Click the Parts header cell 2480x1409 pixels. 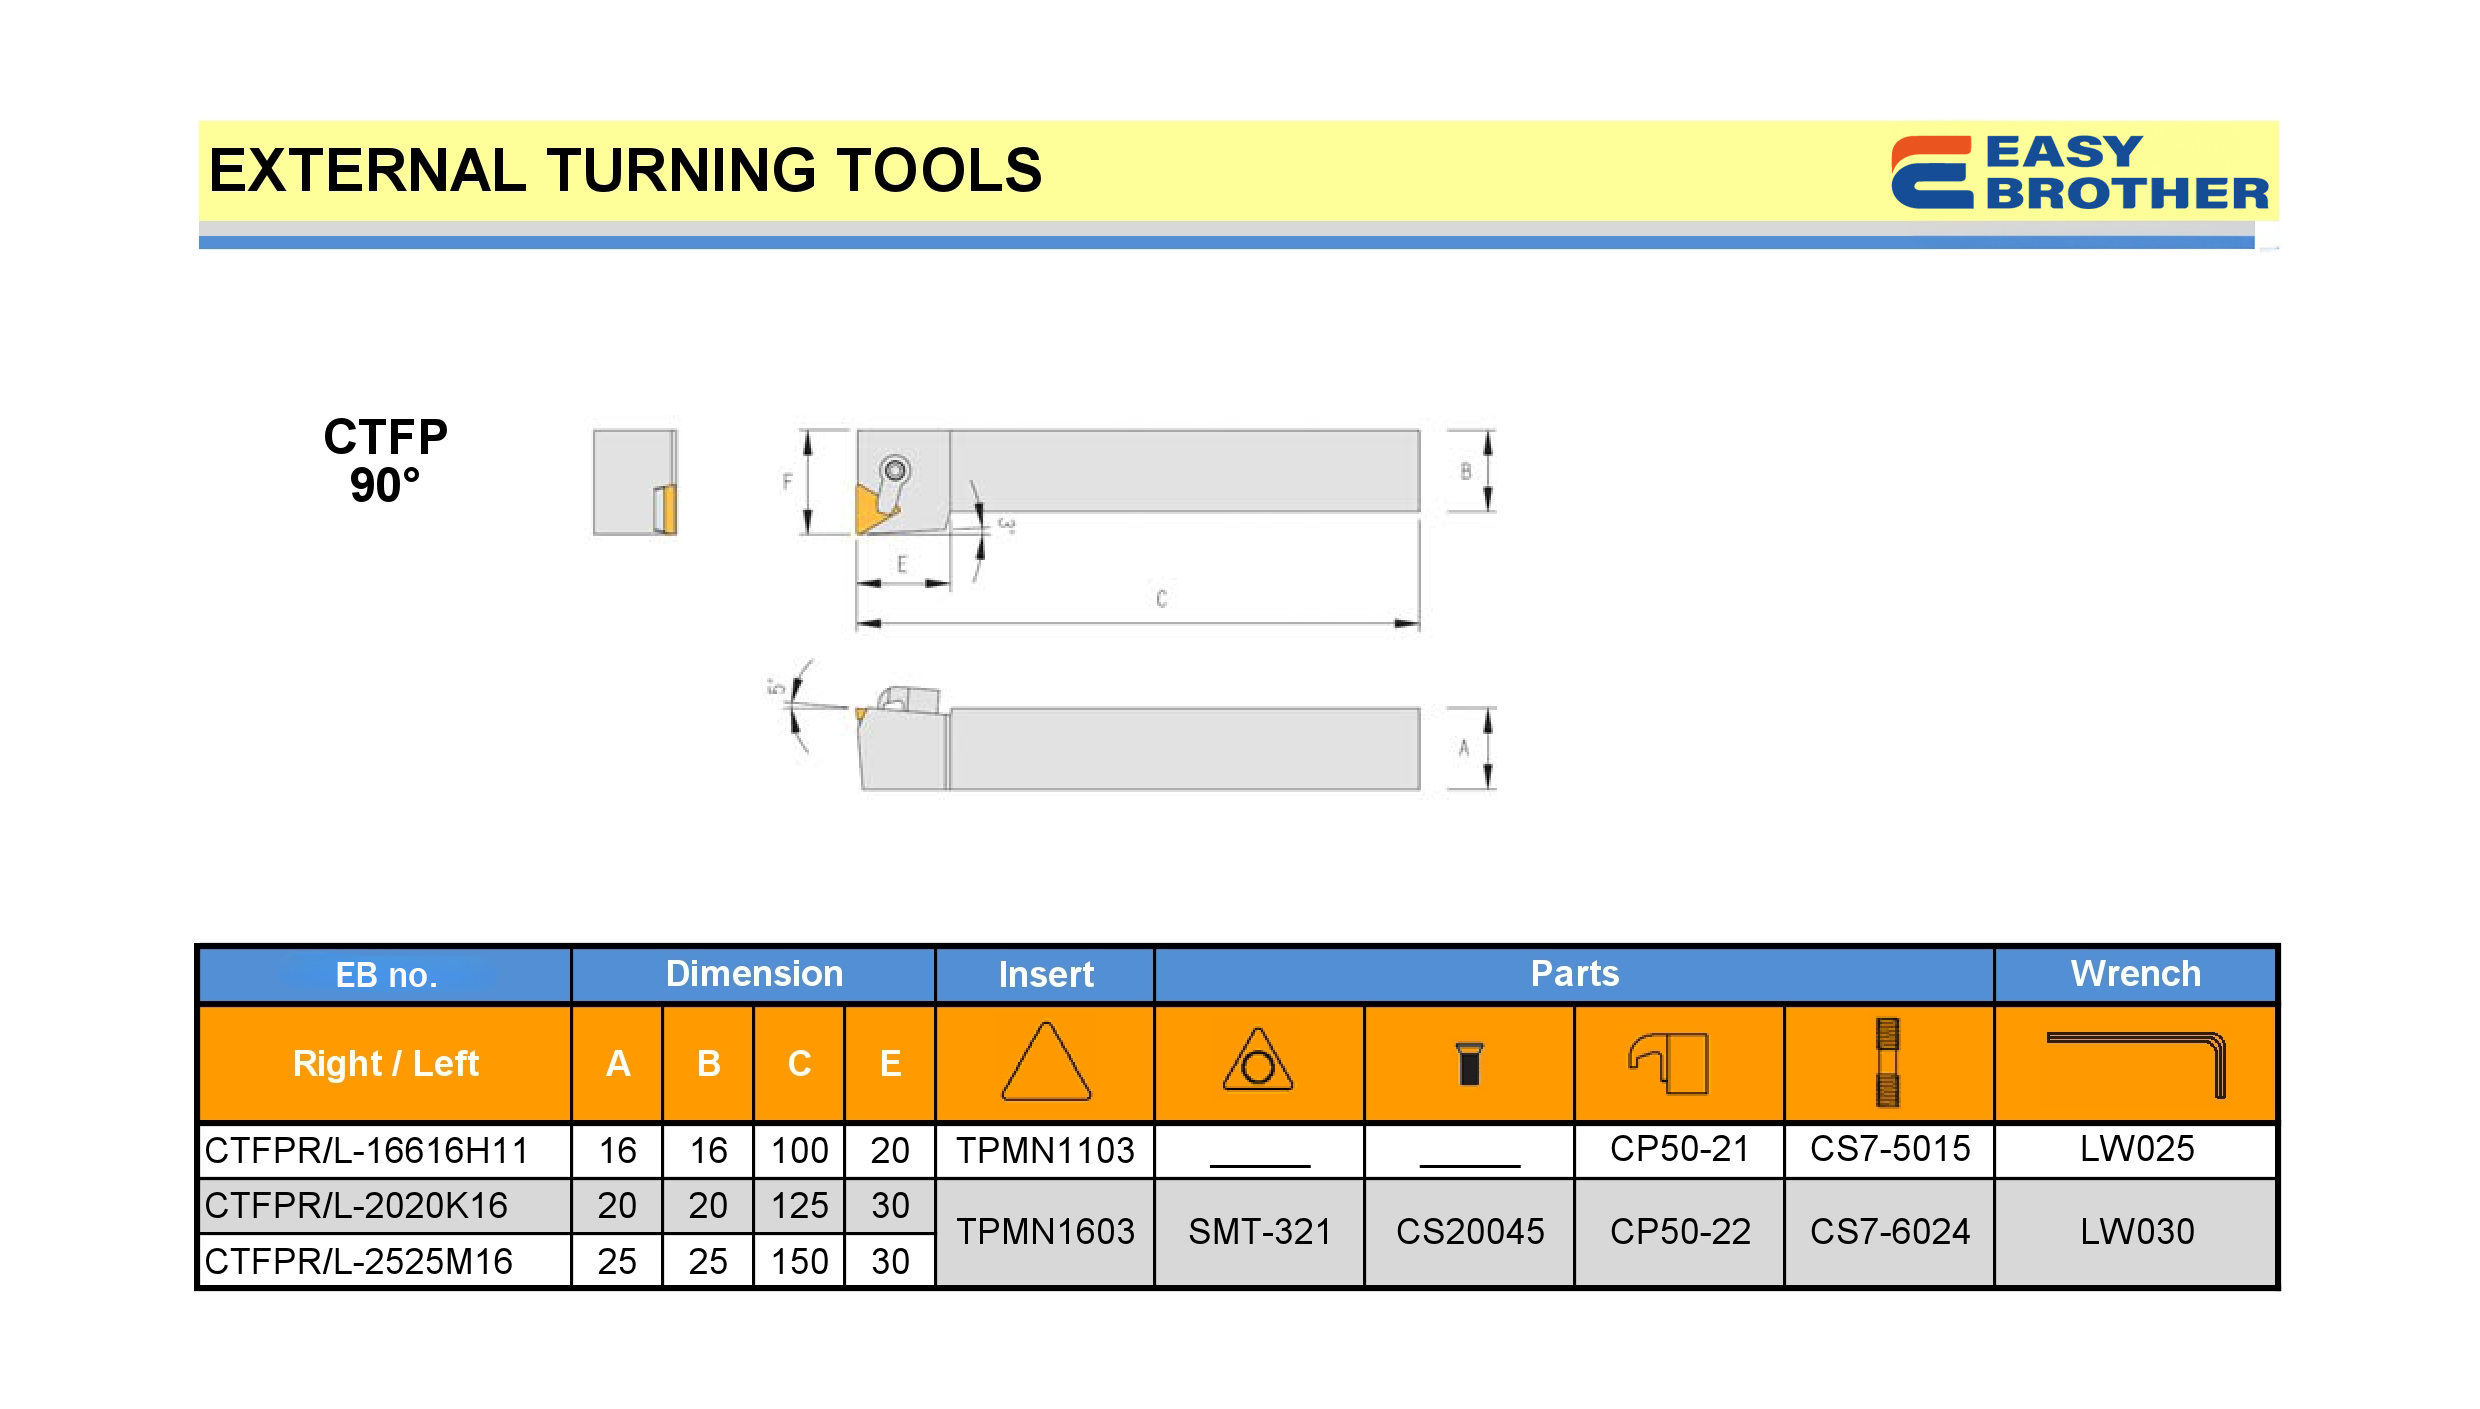(1574, 974)
